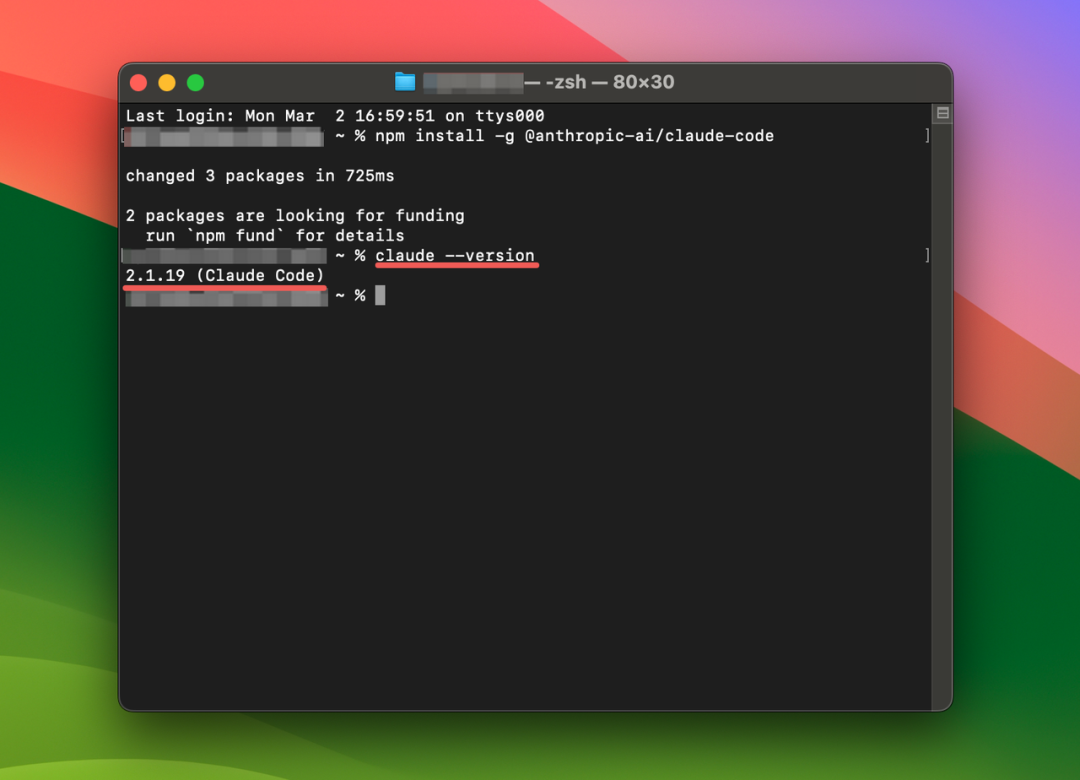The height and width of the screenshot is (780, 1080).
Task: Click the 'npm install -g @anthropic-ai/claude-code' command
Action: 574,136
